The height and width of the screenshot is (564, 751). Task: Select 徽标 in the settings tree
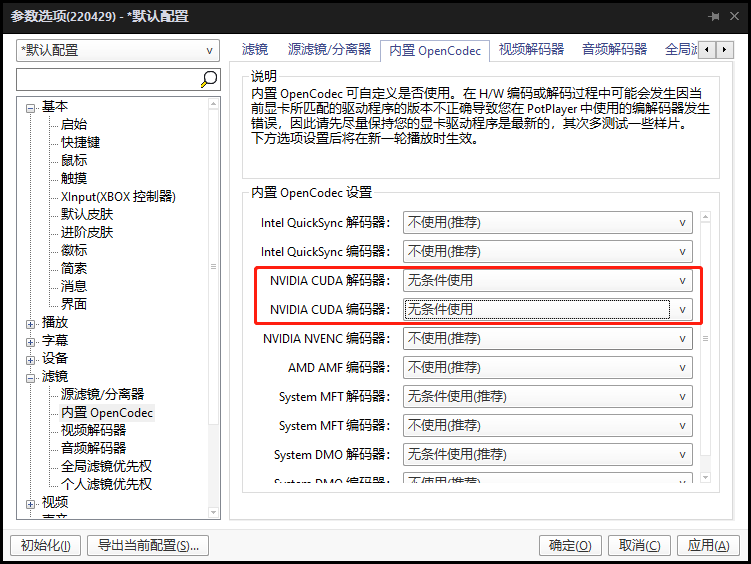click(74, 250)
